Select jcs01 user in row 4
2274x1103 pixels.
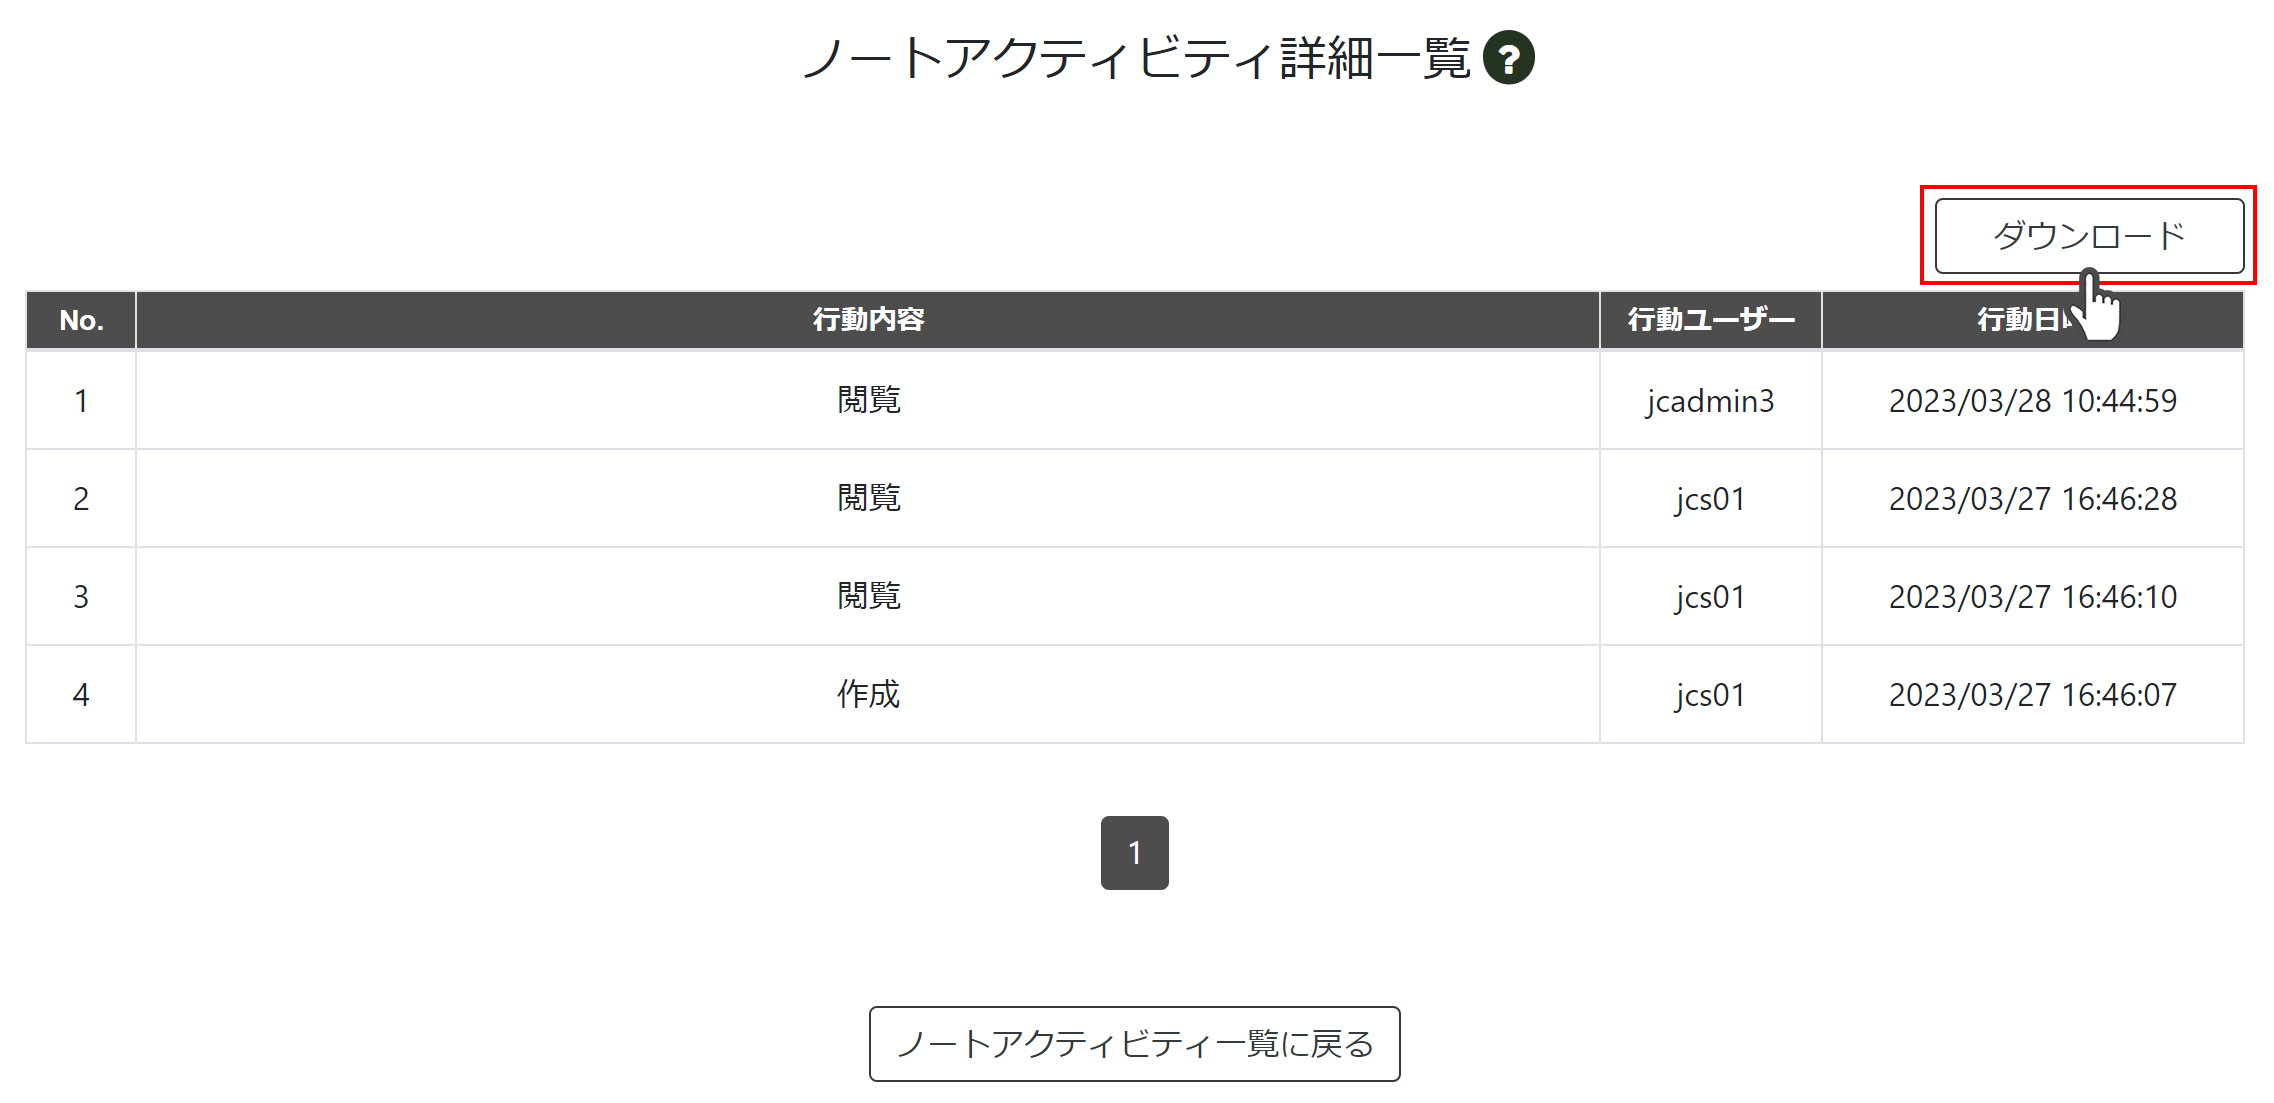pyautogui.click(x=1710, y=695)
